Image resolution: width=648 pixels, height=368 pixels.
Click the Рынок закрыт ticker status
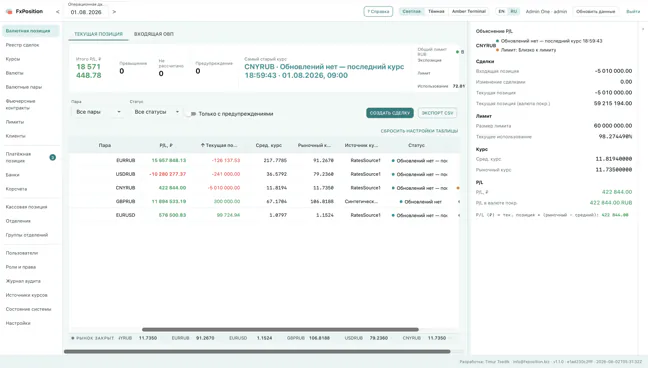[93, 338]
